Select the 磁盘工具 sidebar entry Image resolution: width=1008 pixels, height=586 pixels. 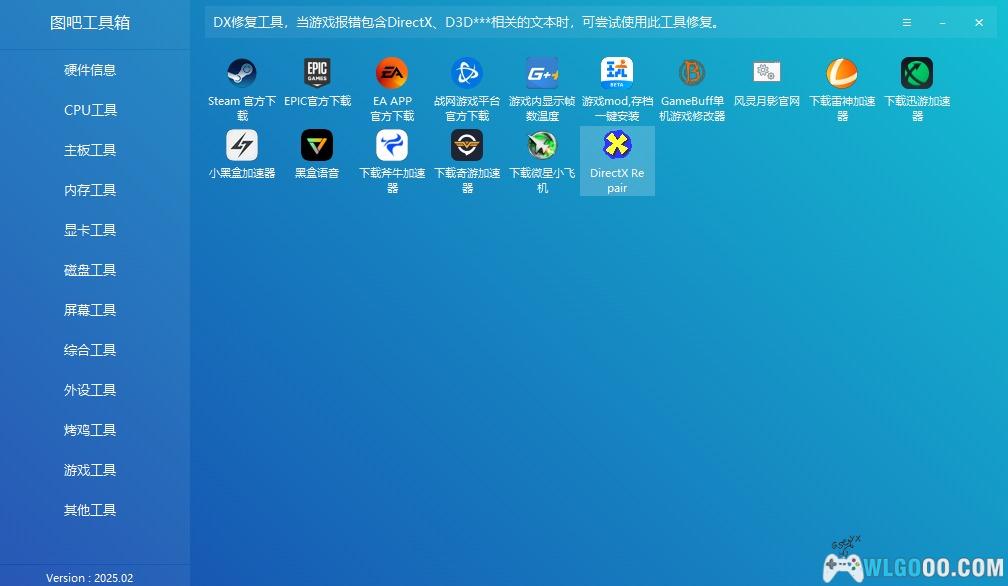(x=90, y=270)
